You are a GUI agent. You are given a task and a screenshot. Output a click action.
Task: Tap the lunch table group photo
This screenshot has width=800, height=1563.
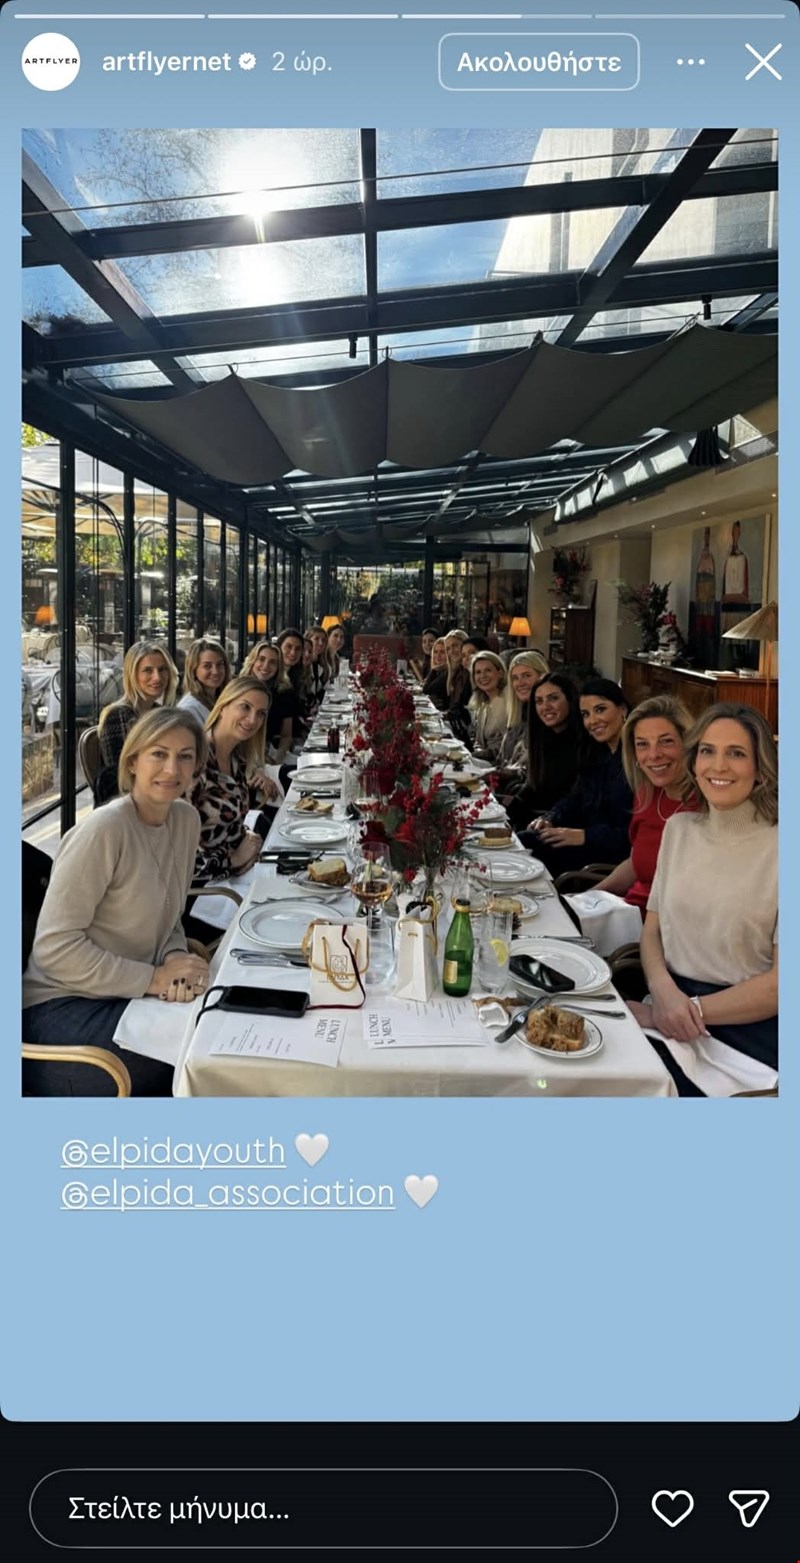point(400,612)
